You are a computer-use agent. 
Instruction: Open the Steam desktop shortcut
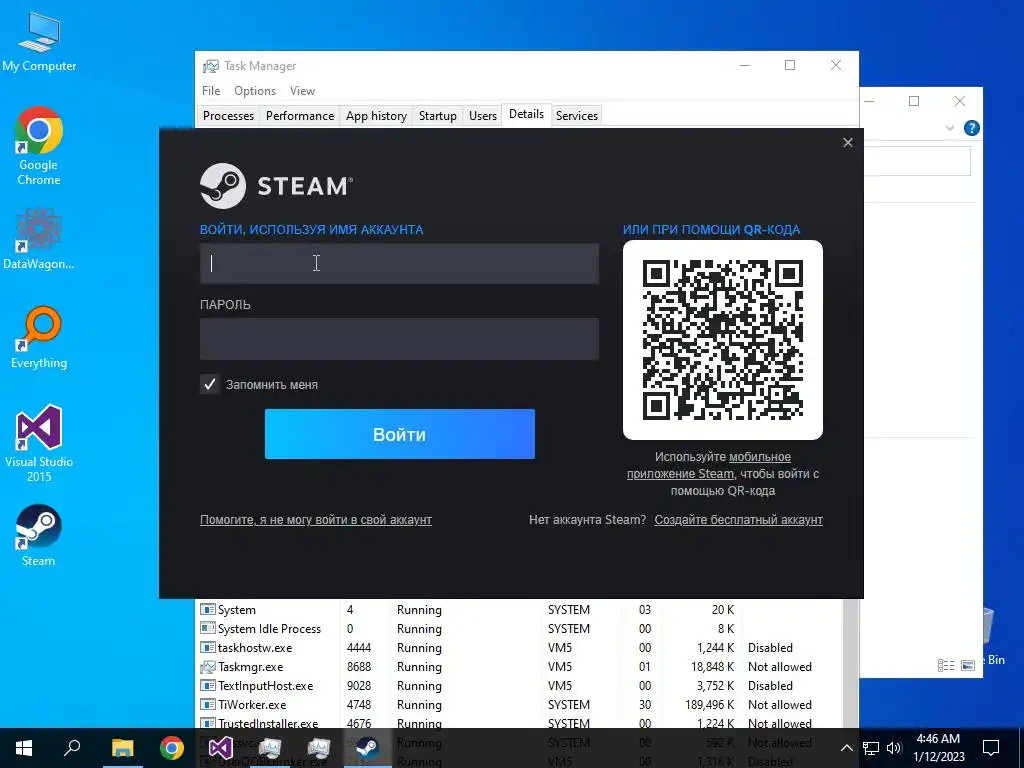[39, 536]
